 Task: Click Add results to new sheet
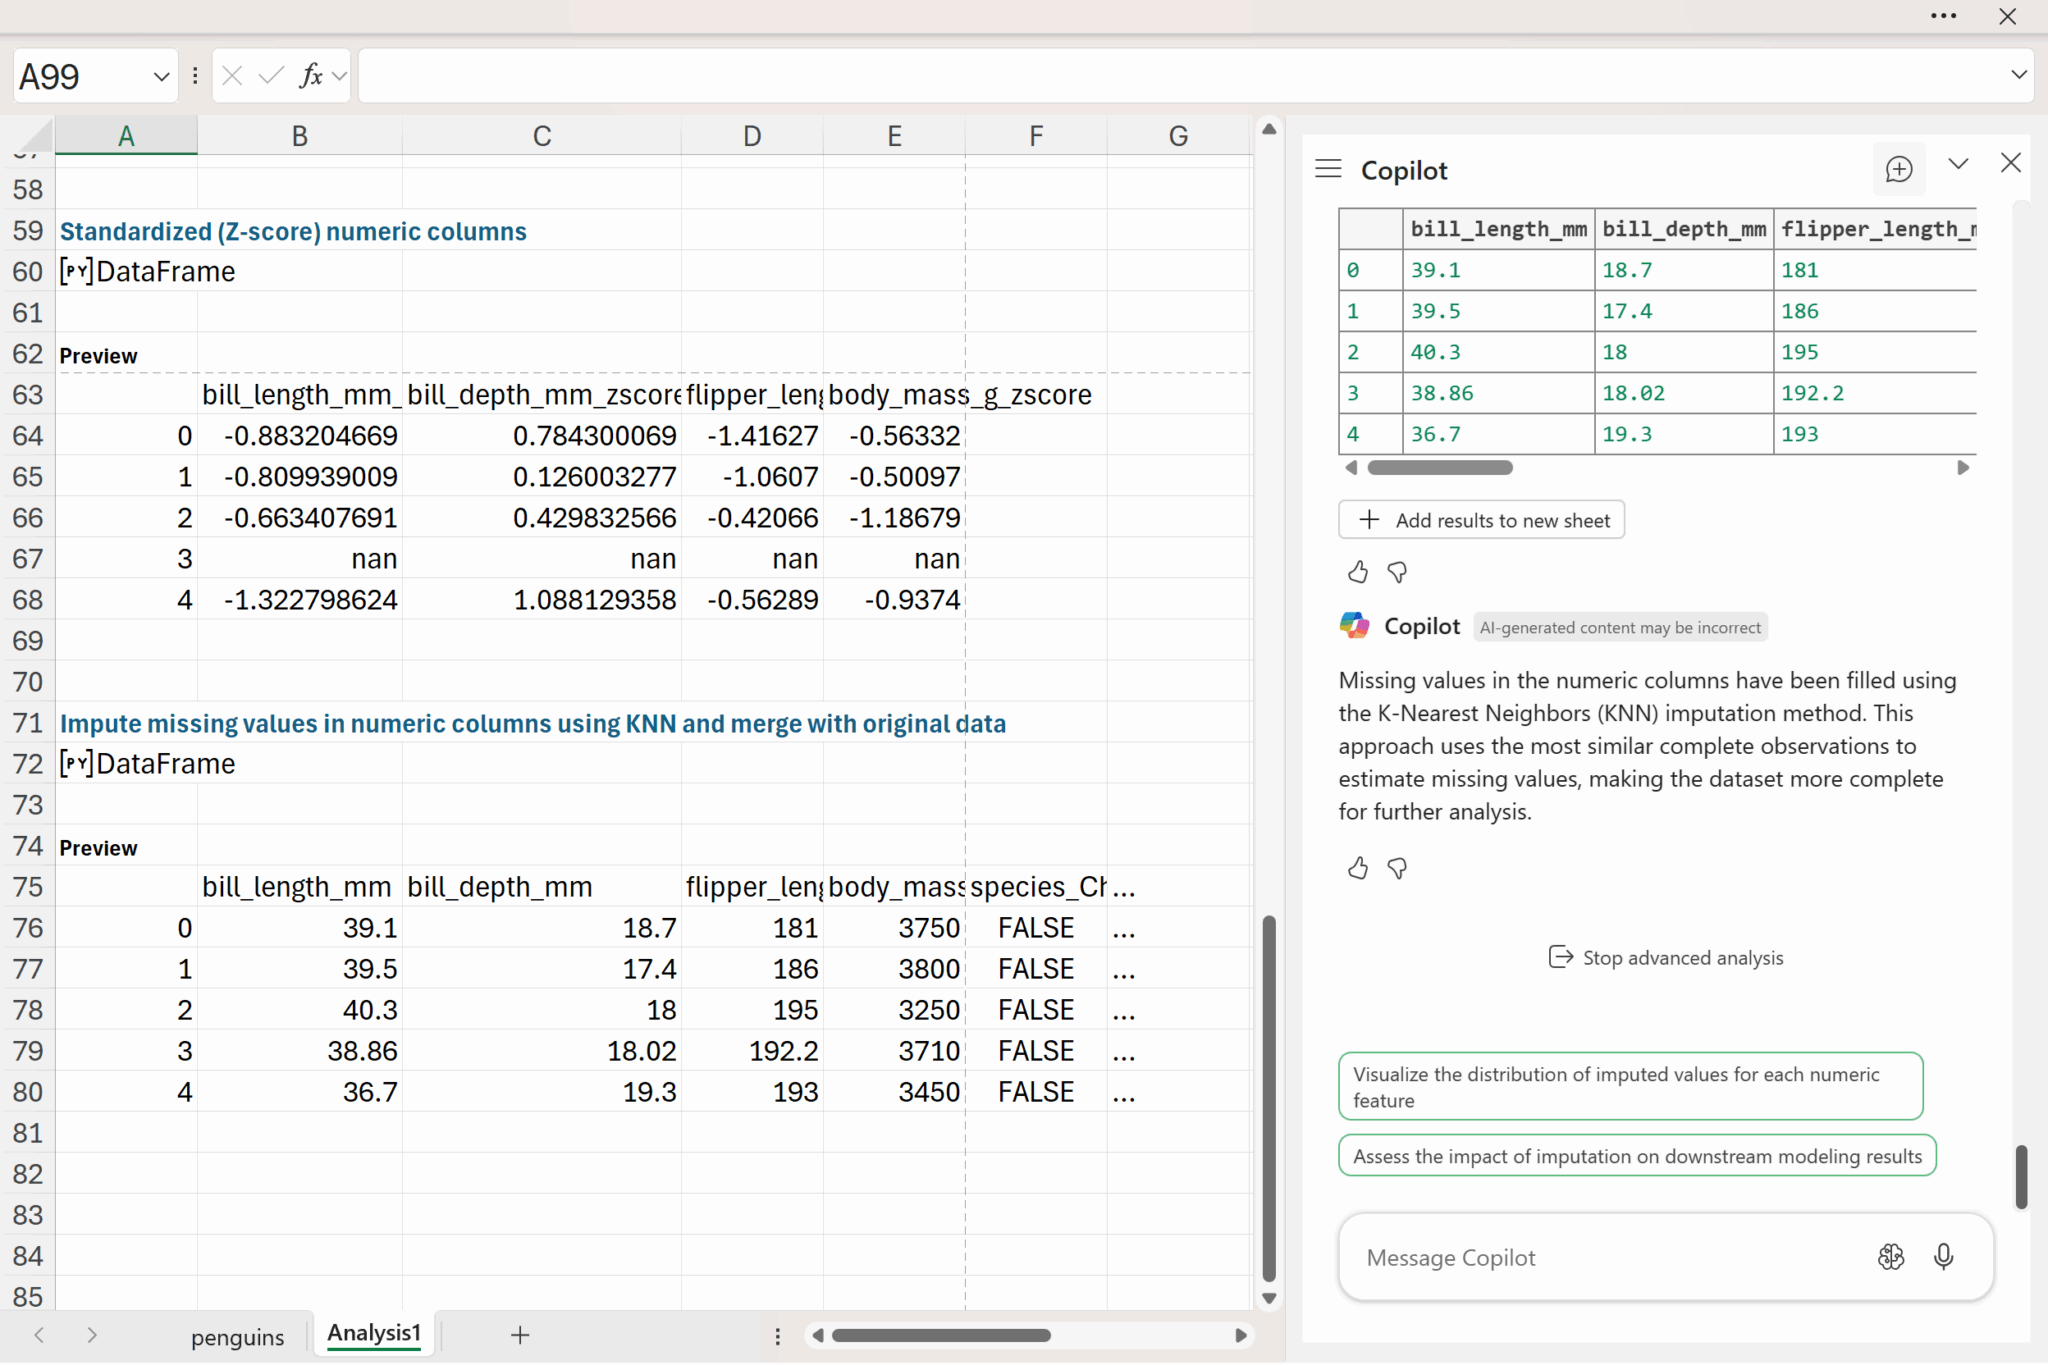click(x=1481, y=520)
